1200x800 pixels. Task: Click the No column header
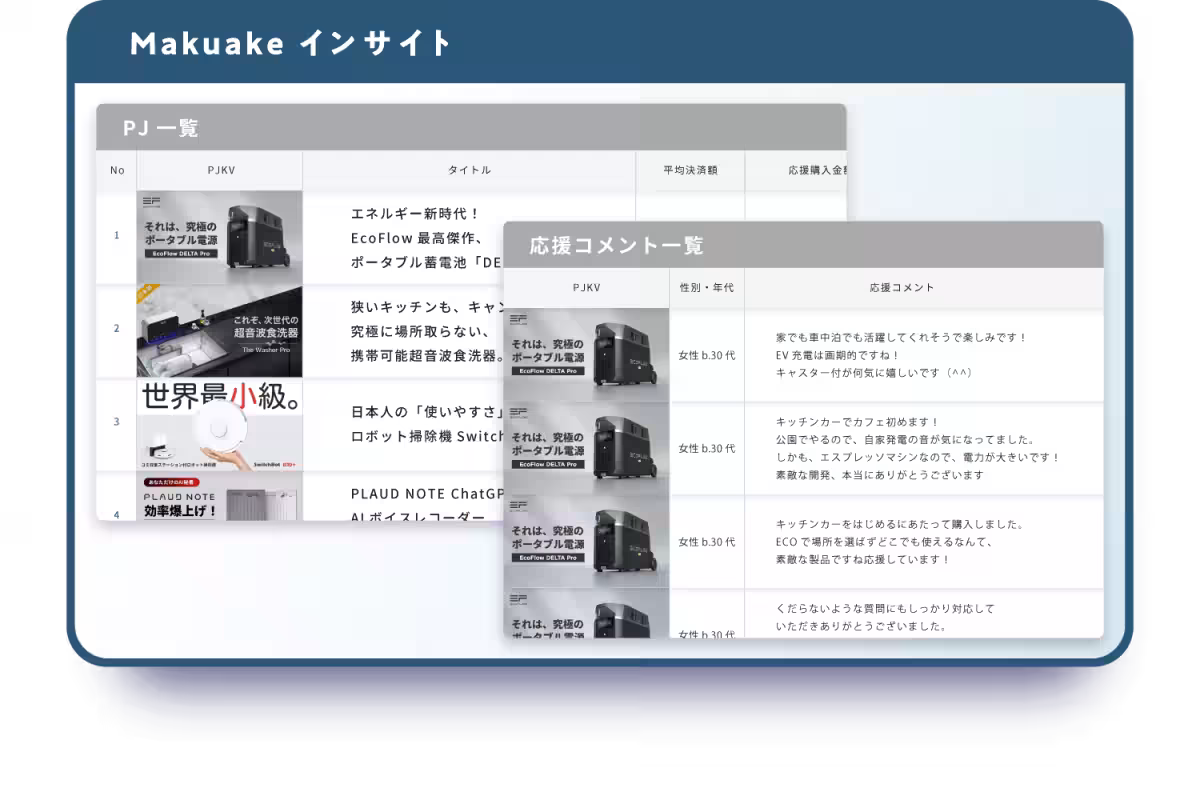(117, 170)
